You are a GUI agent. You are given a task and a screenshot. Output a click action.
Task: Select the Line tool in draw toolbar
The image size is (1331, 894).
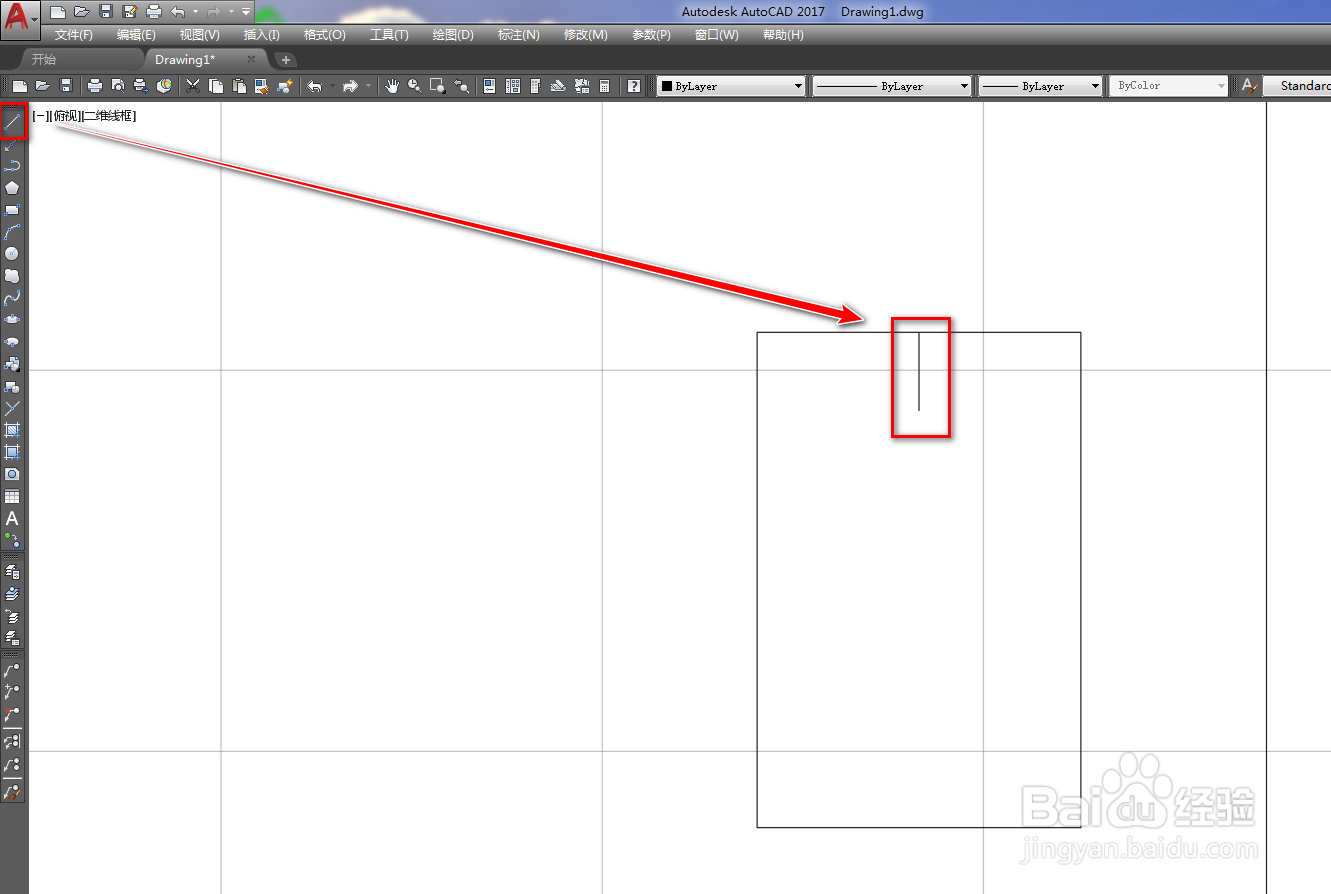[x=12, y=122]
